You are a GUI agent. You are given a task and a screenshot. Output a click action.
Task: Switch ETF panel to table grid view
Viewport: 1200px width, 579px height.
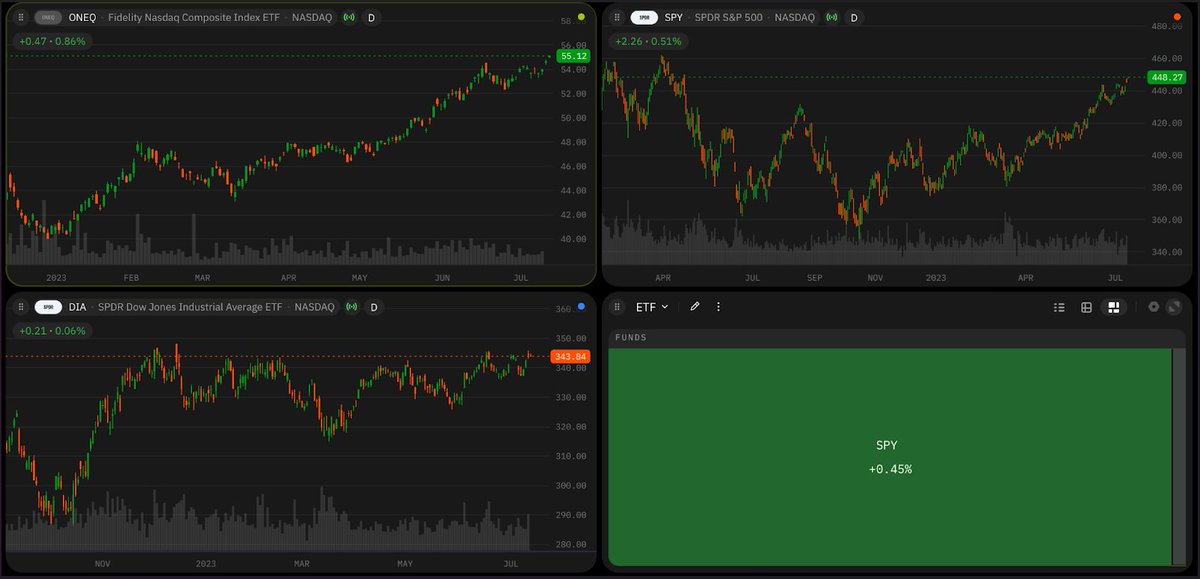coord(1086,307)
